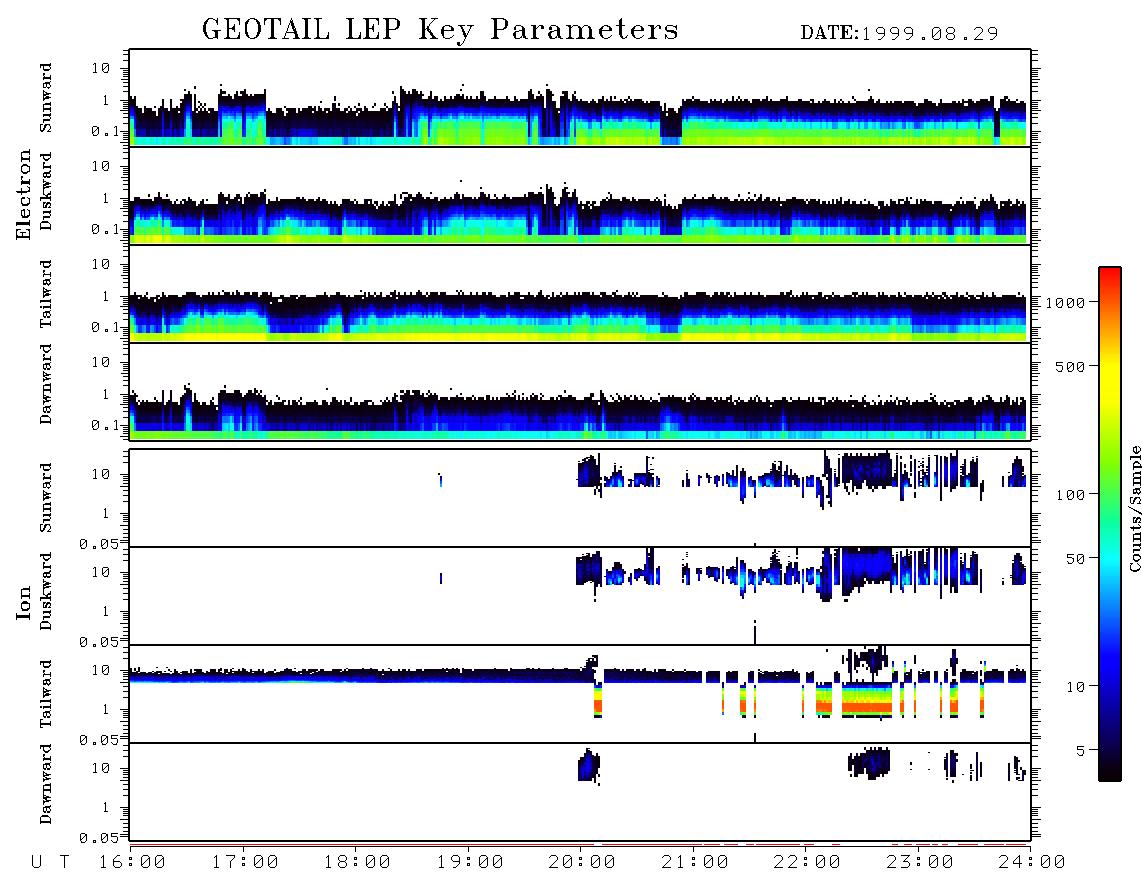Click the colorbar's "5" tick label

pos(1081,751)
